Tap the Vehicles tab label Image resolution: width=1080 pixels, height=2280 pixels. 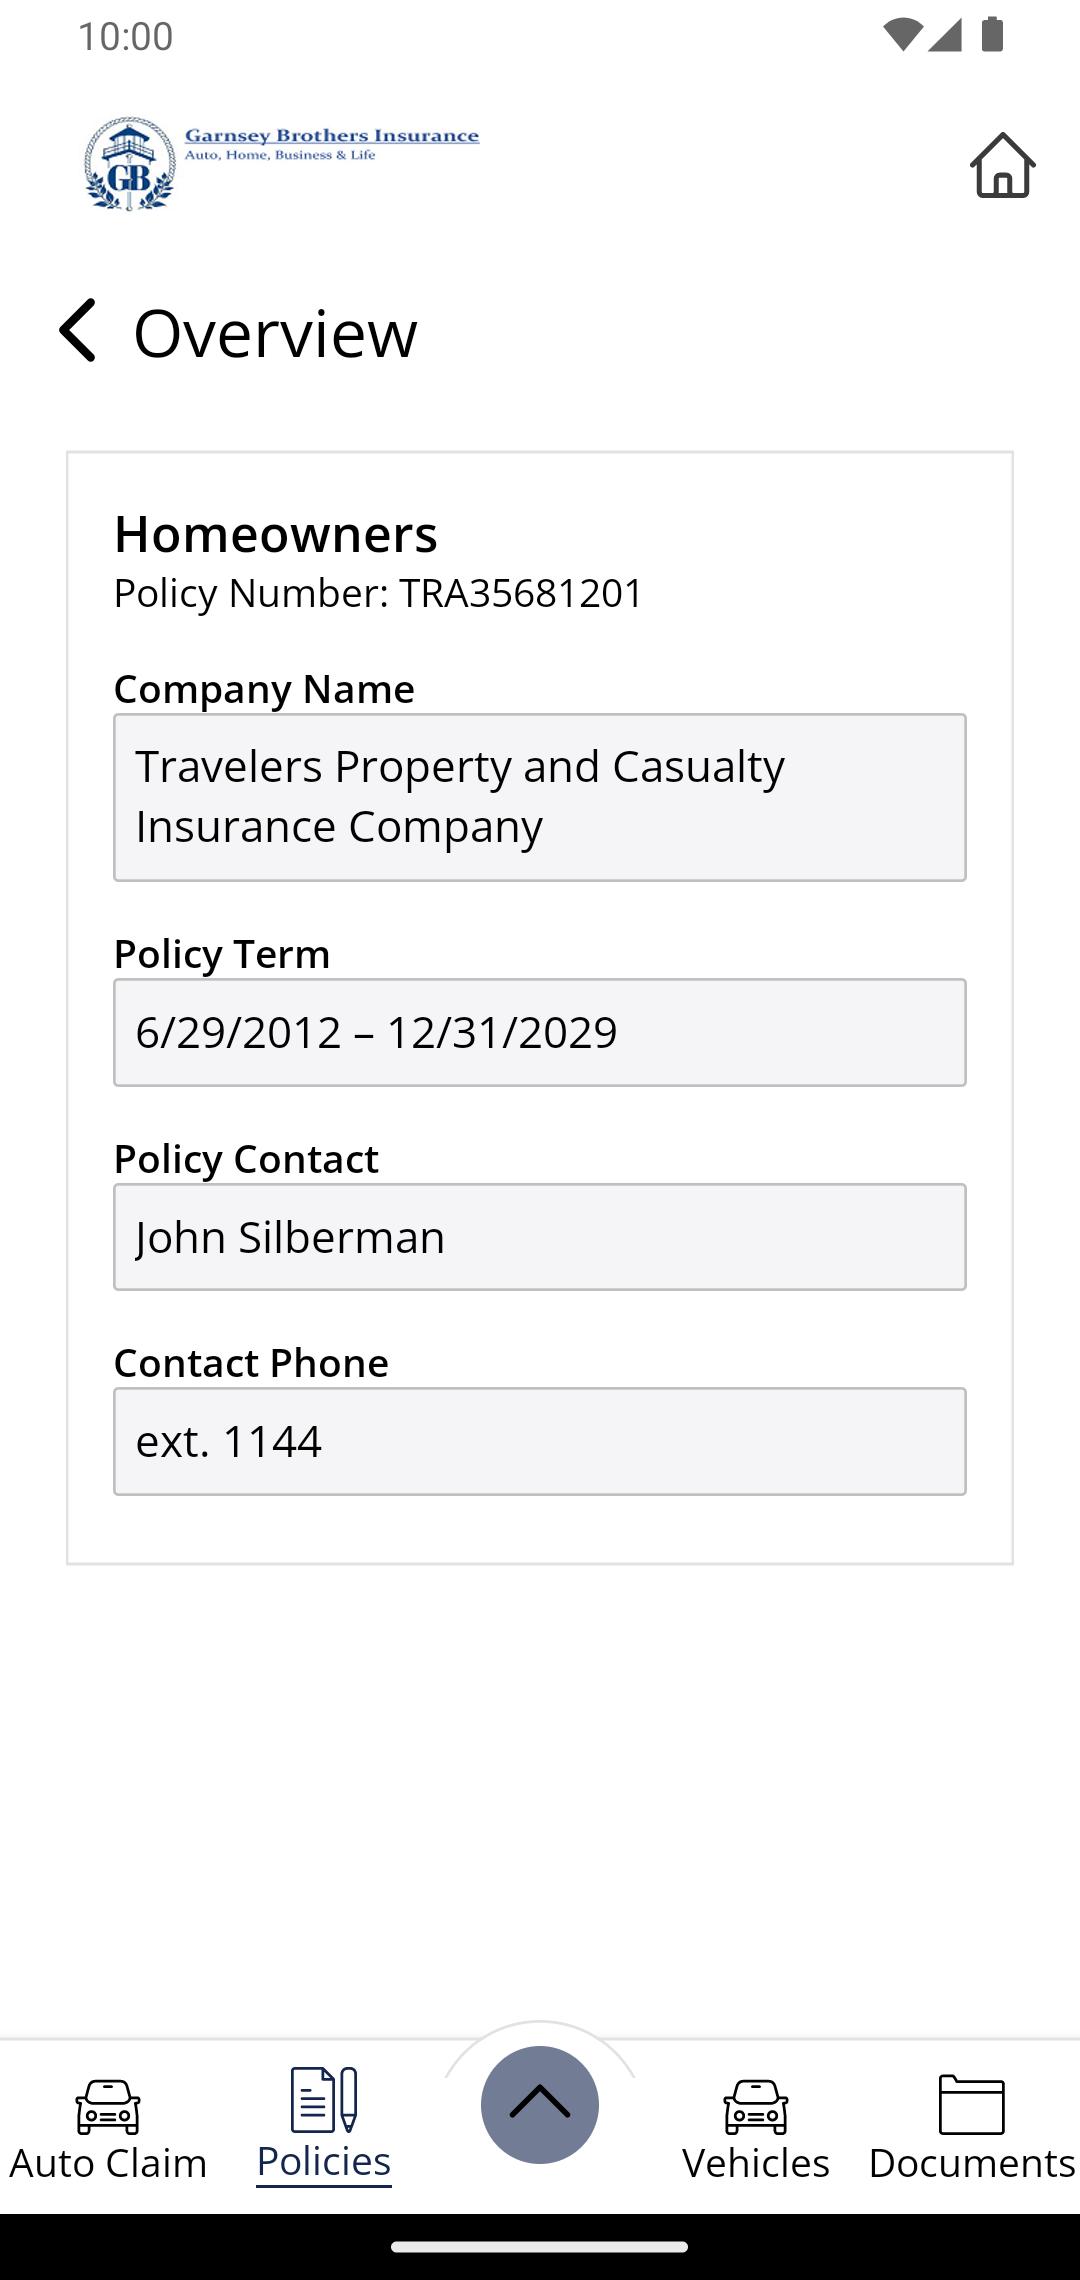[756, 2163]
